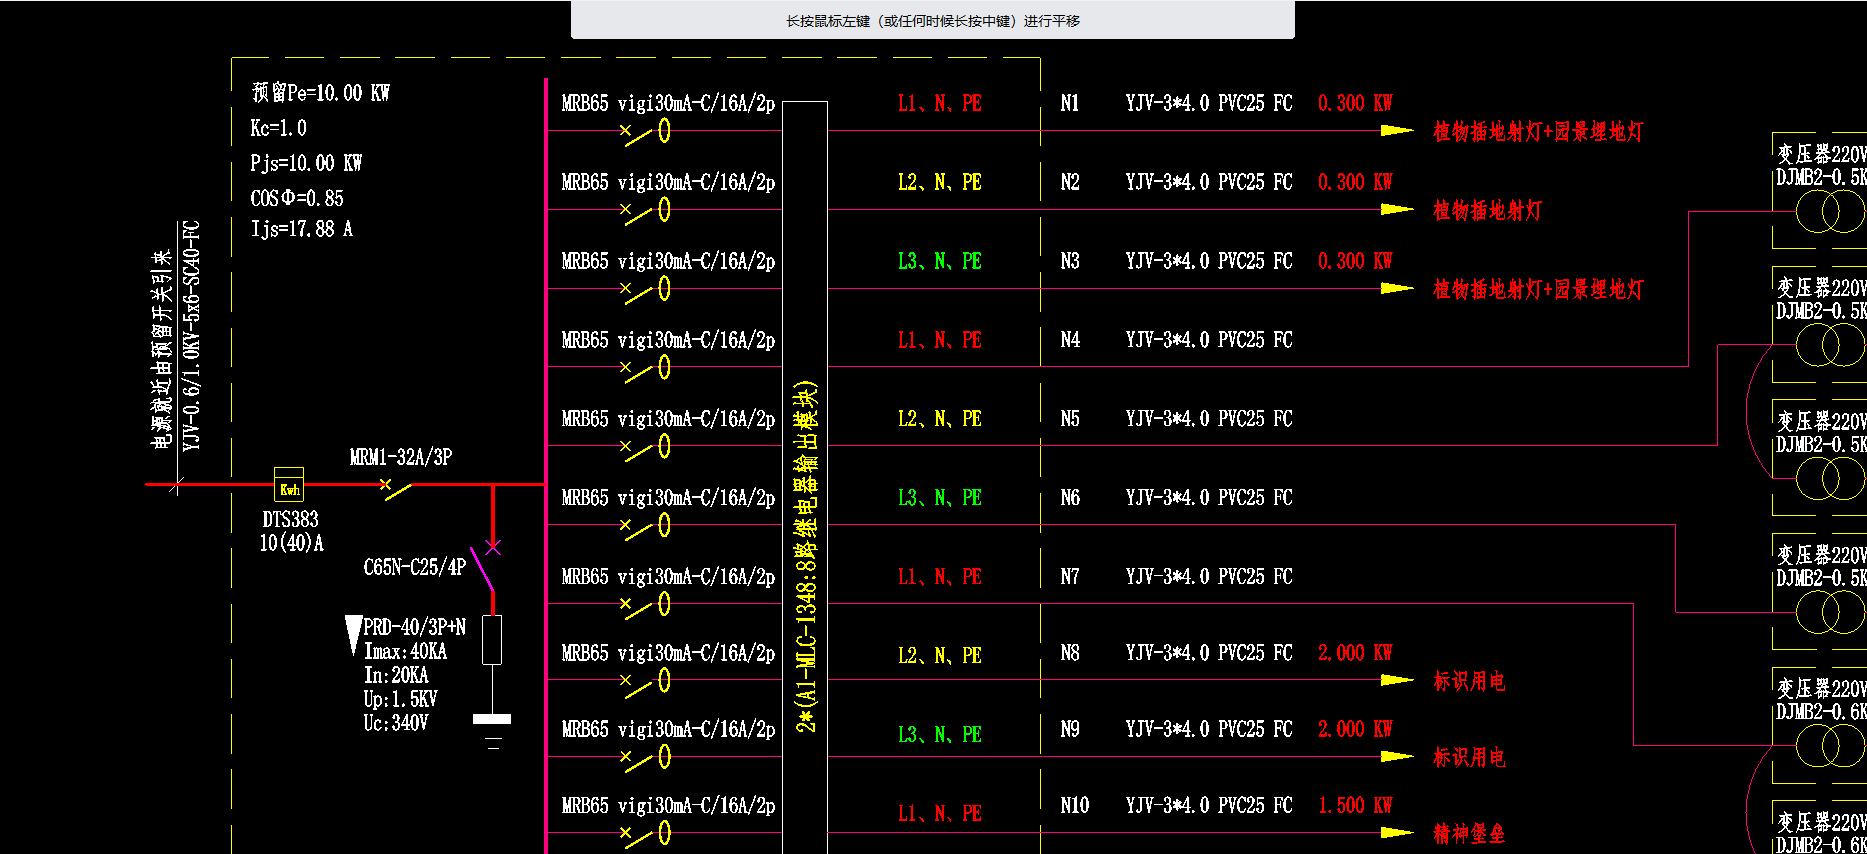This screenshot has height=854, width=1867.
Task: Click the 1.500 KW value in the N10 row
Action: (x=1355, y=806)
